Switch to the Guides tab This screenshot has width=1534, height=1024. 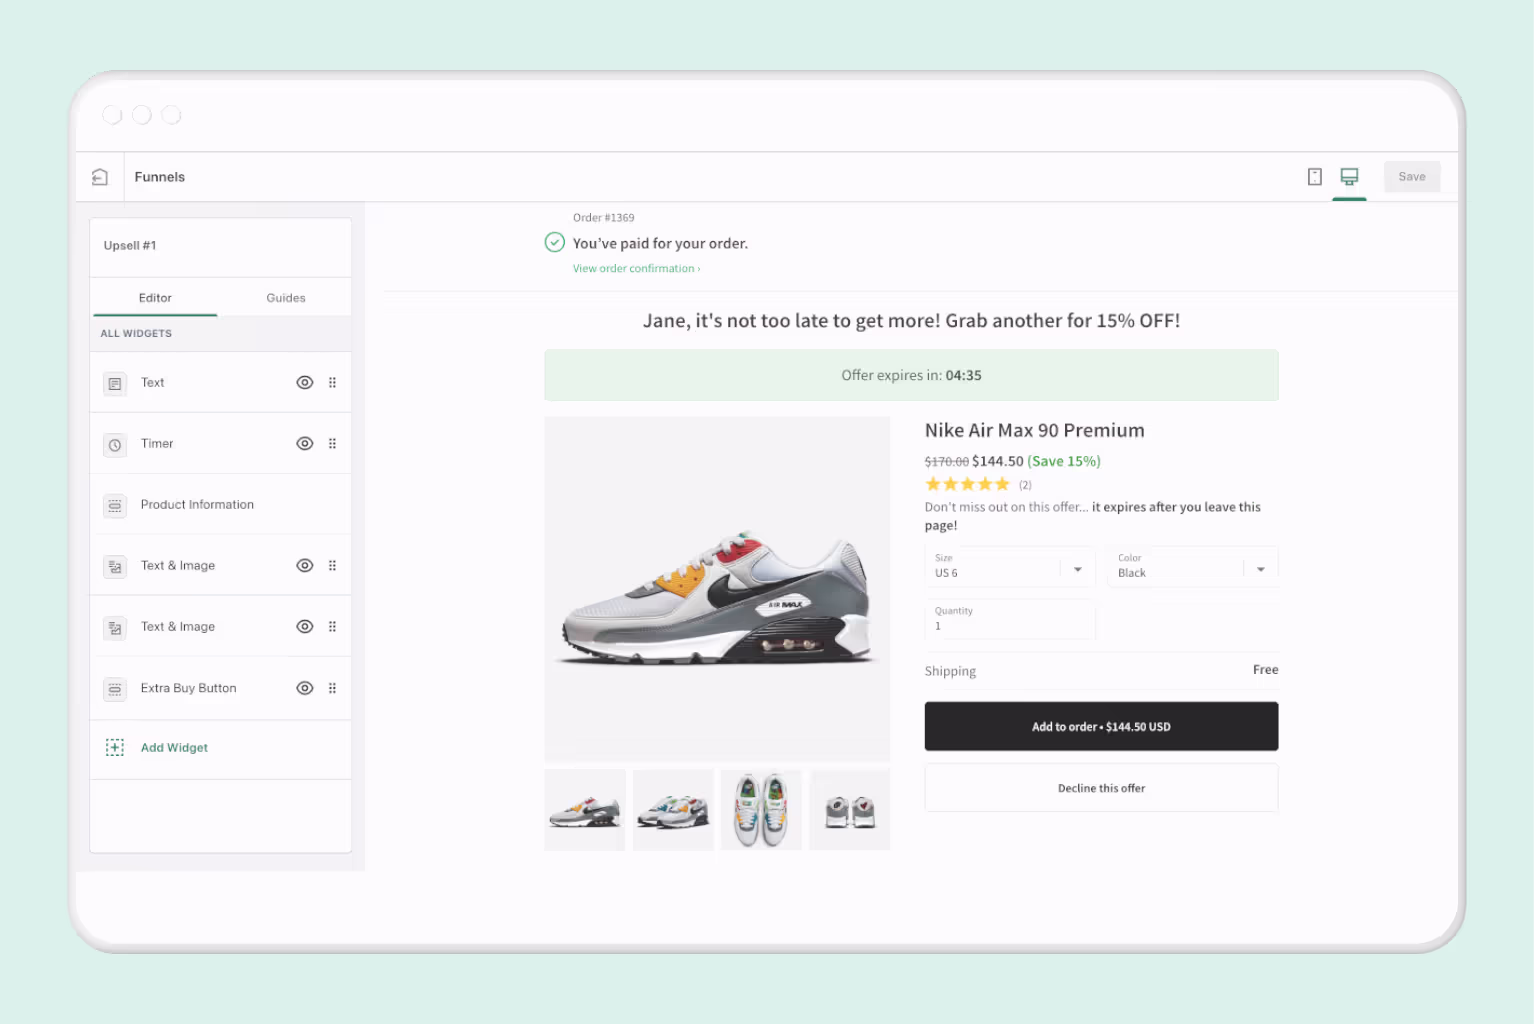tap(286, 298)
